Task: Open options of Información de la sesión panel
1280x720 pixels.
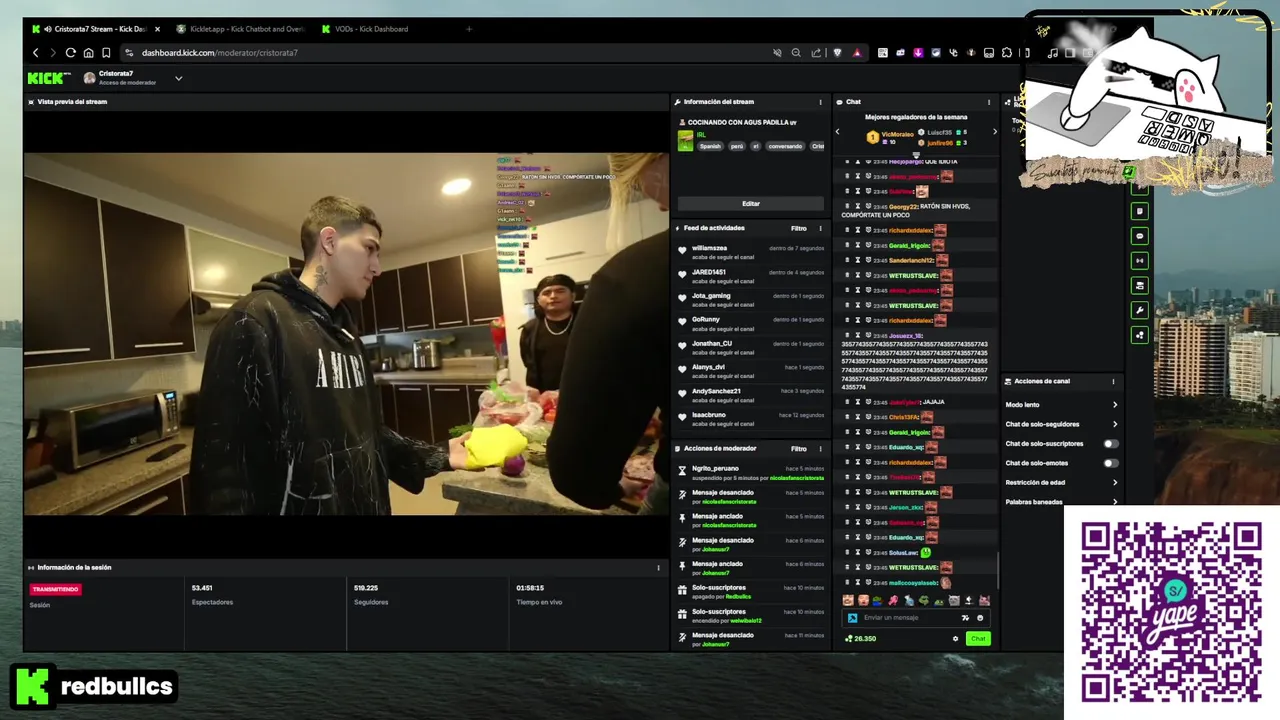Action: click(658, 568)
